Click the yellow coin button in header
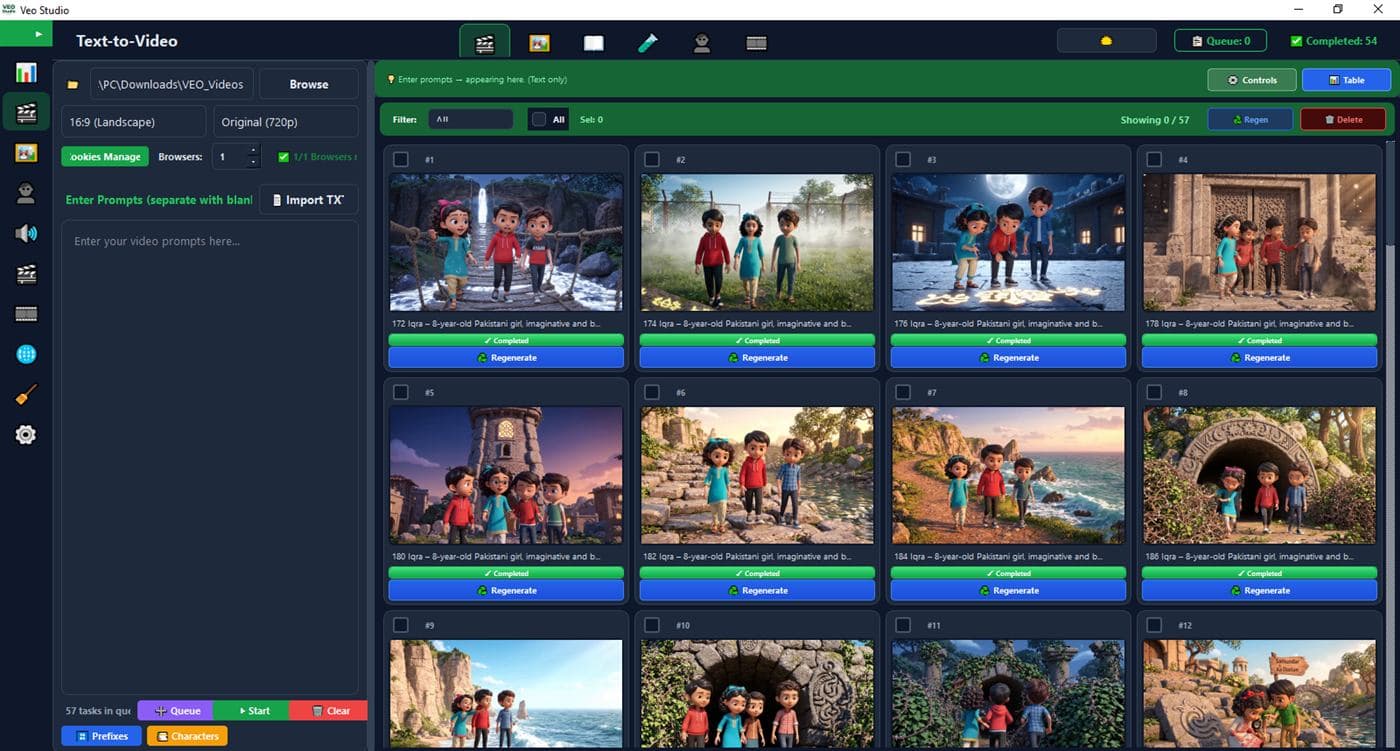Viewport: 1400px width, 751px height. tap(1106, 41)
